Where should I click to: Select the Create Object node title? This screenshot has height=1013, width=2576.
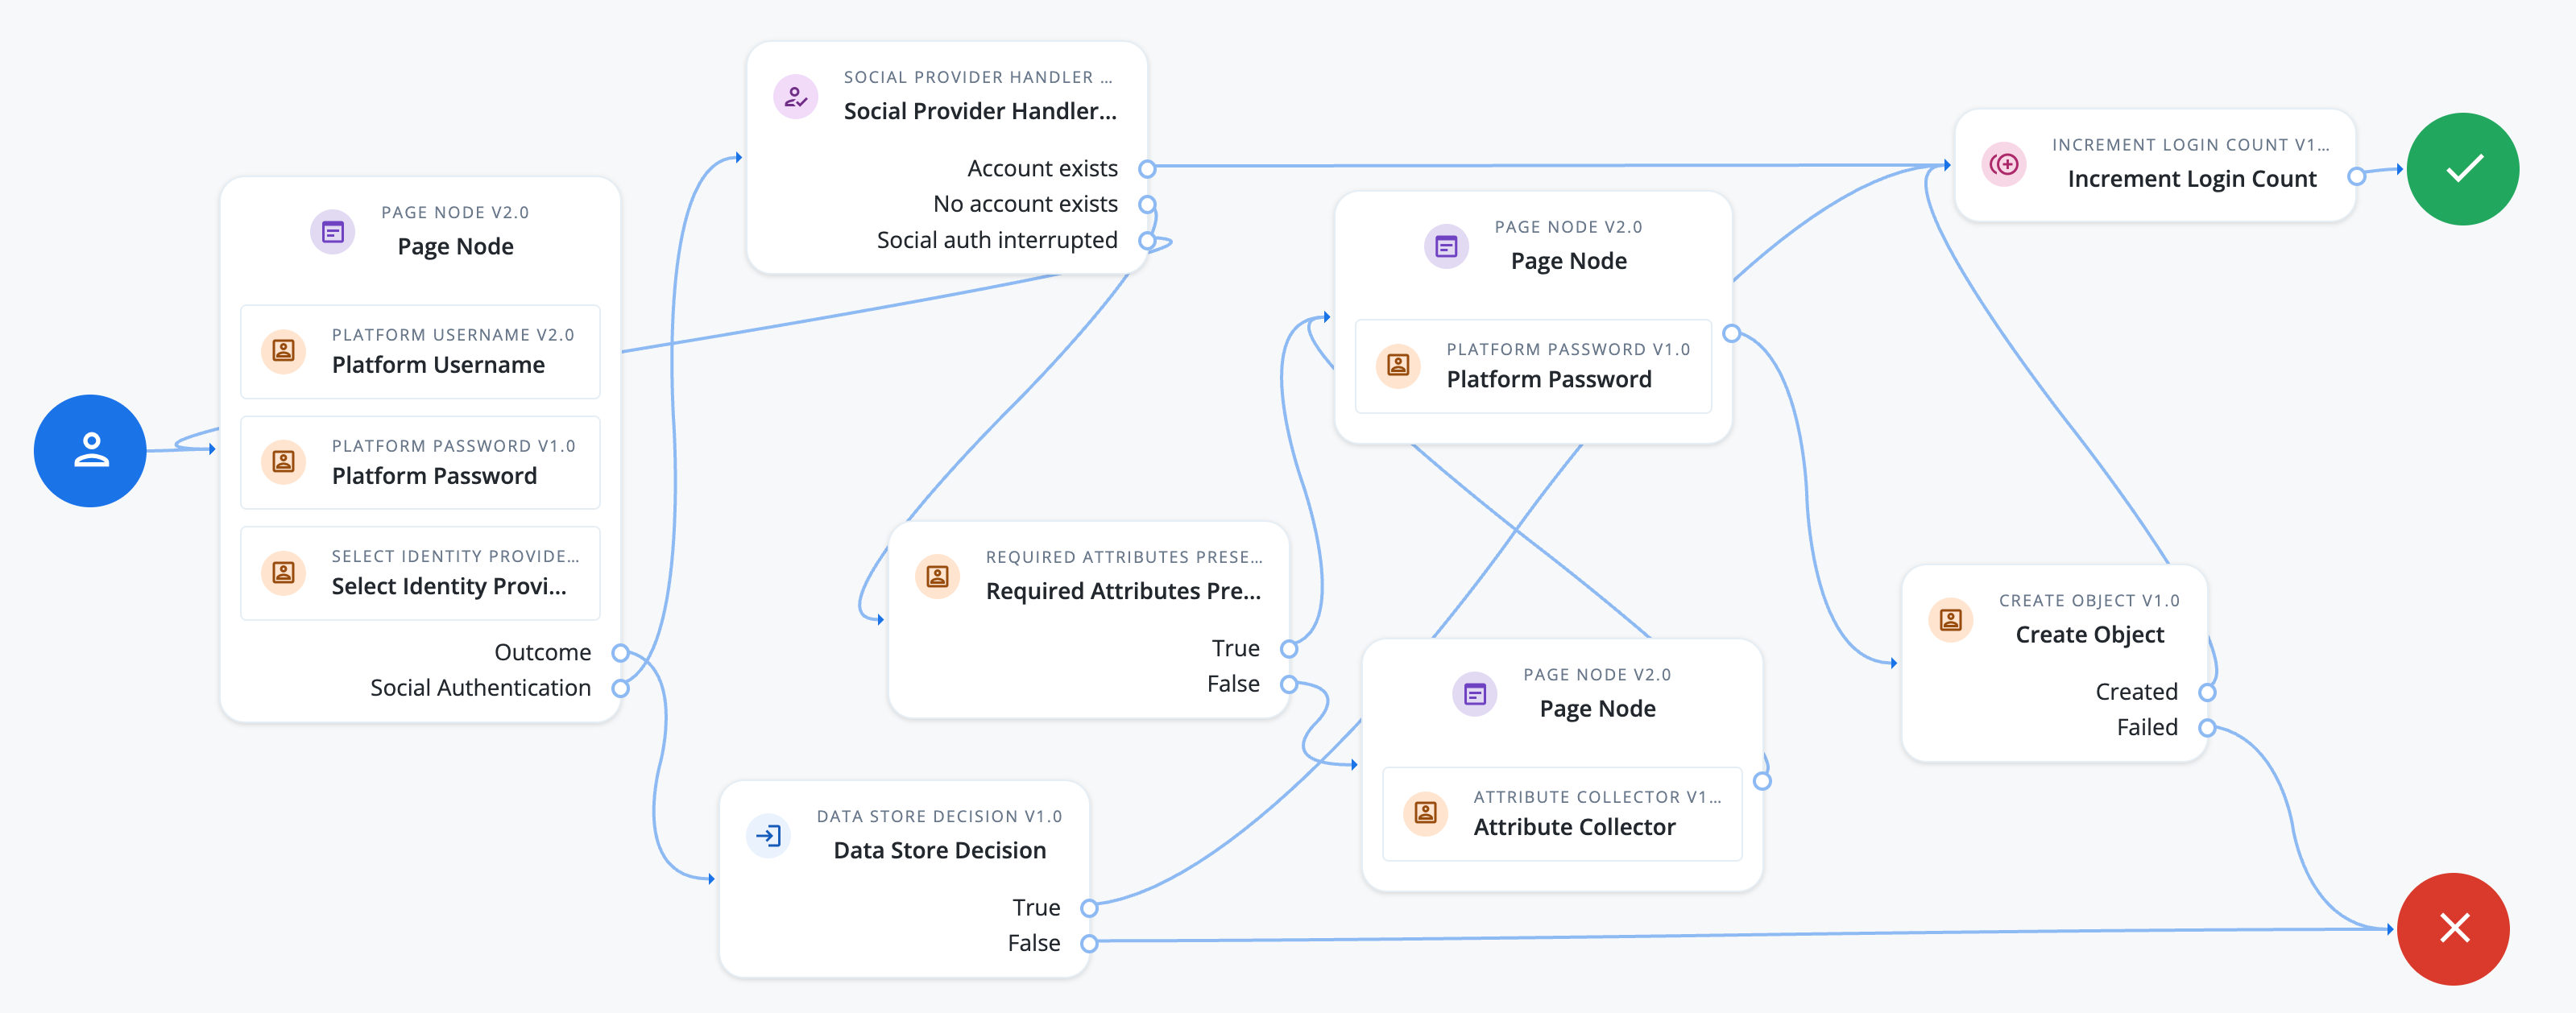coord(2090,635)
